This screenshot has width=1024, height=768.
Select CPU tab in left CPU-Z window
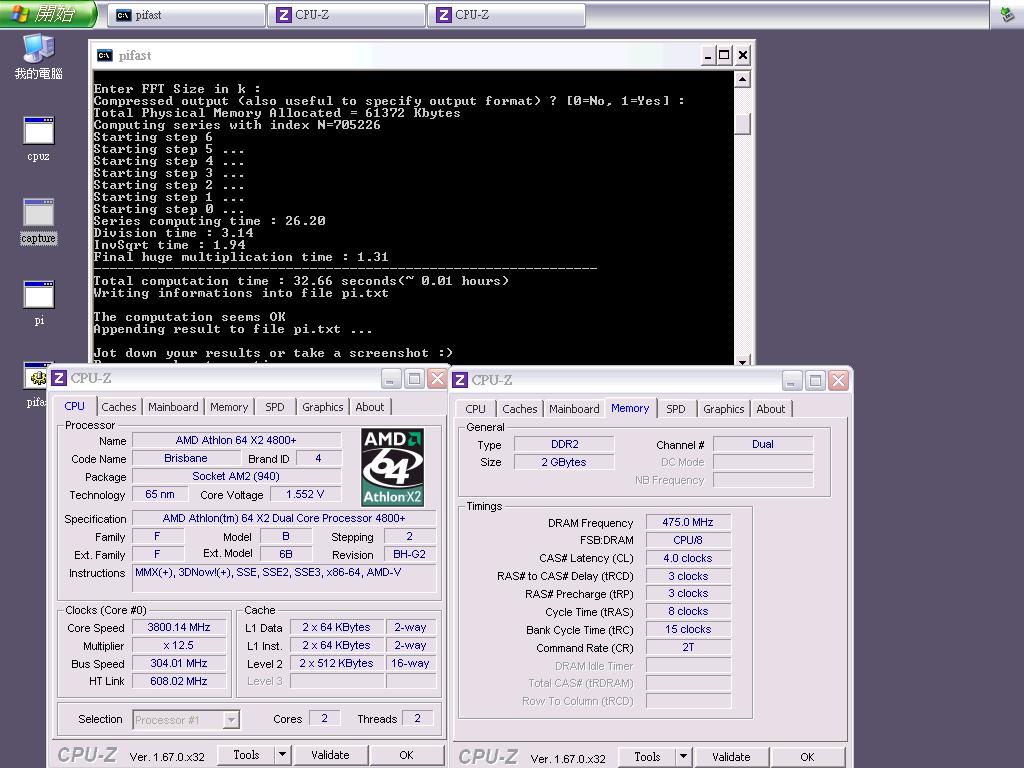[x=74, y=406]
